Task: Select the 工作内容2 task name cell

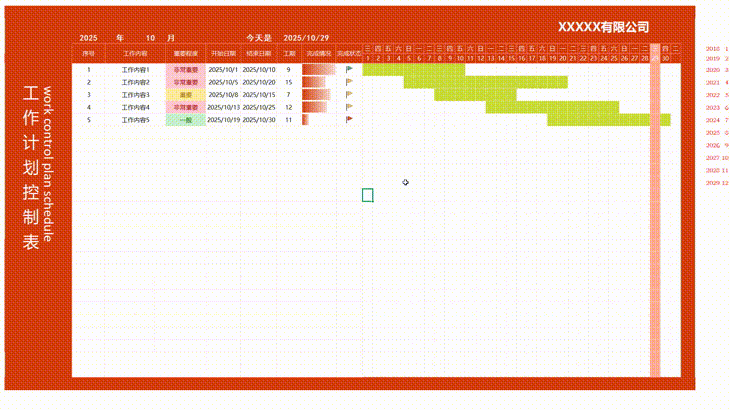Action: point(135,82)
